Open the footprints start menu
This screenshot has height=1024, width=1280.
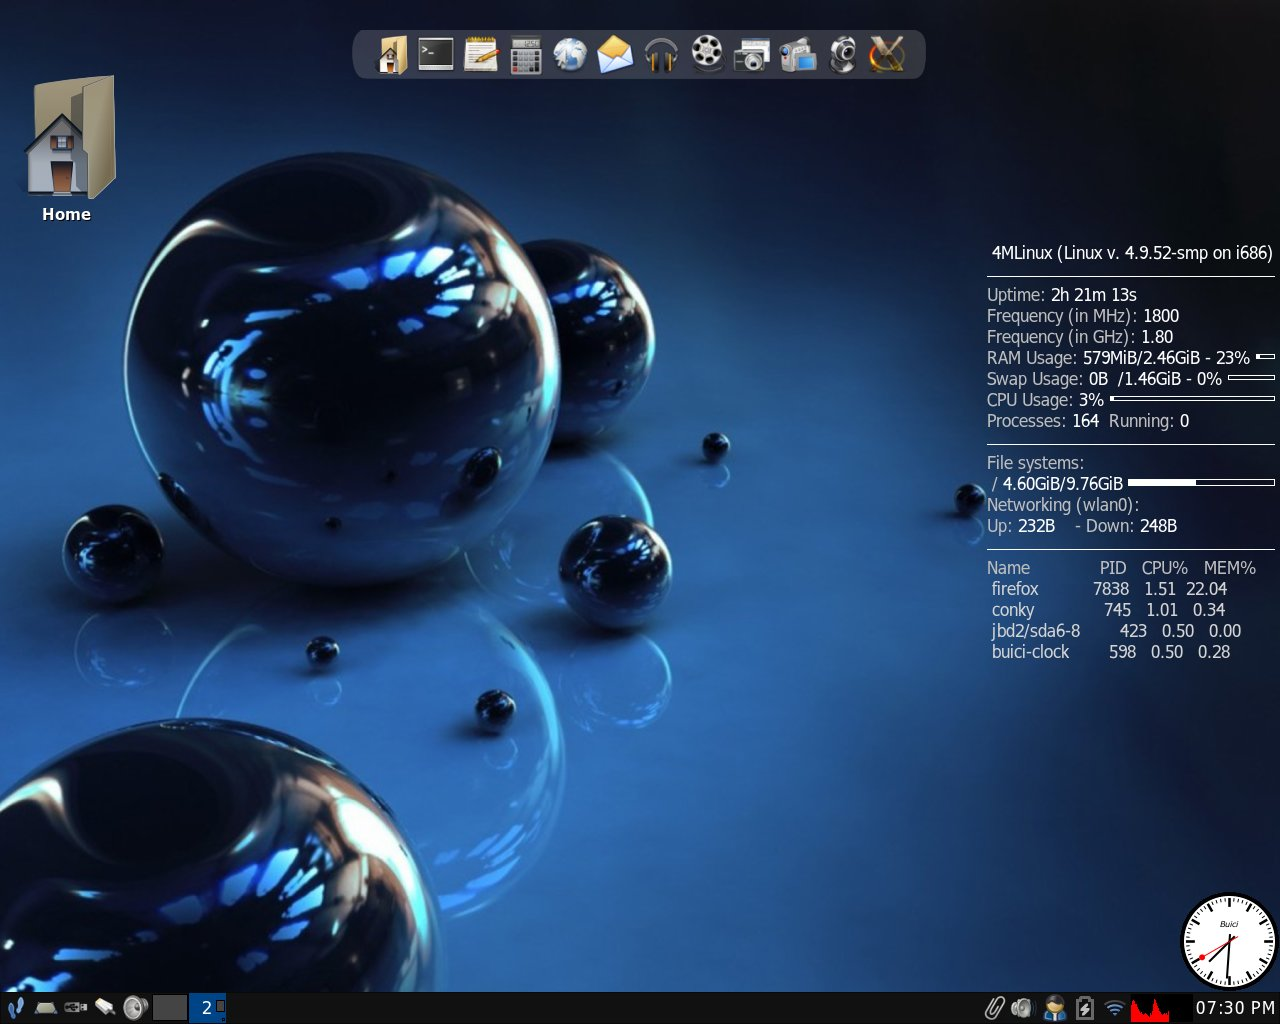[x=16, y=1007]
